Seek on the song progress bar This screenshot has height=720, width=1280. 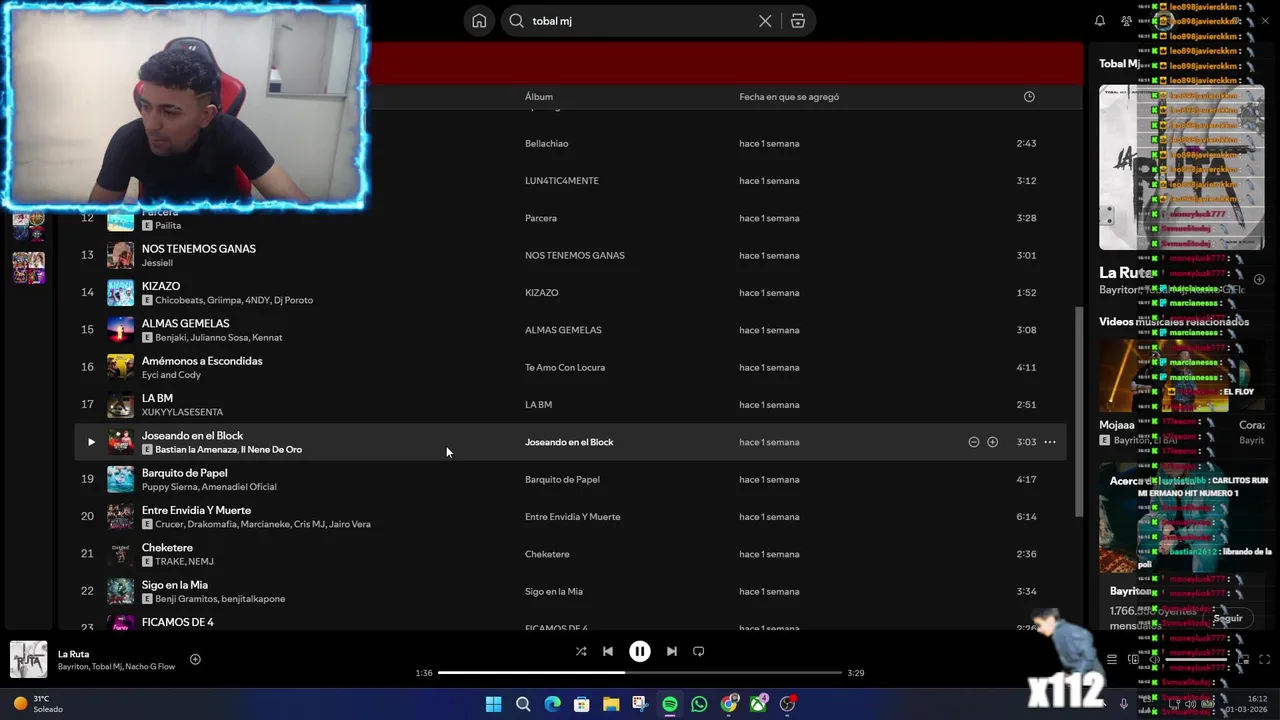640,673
